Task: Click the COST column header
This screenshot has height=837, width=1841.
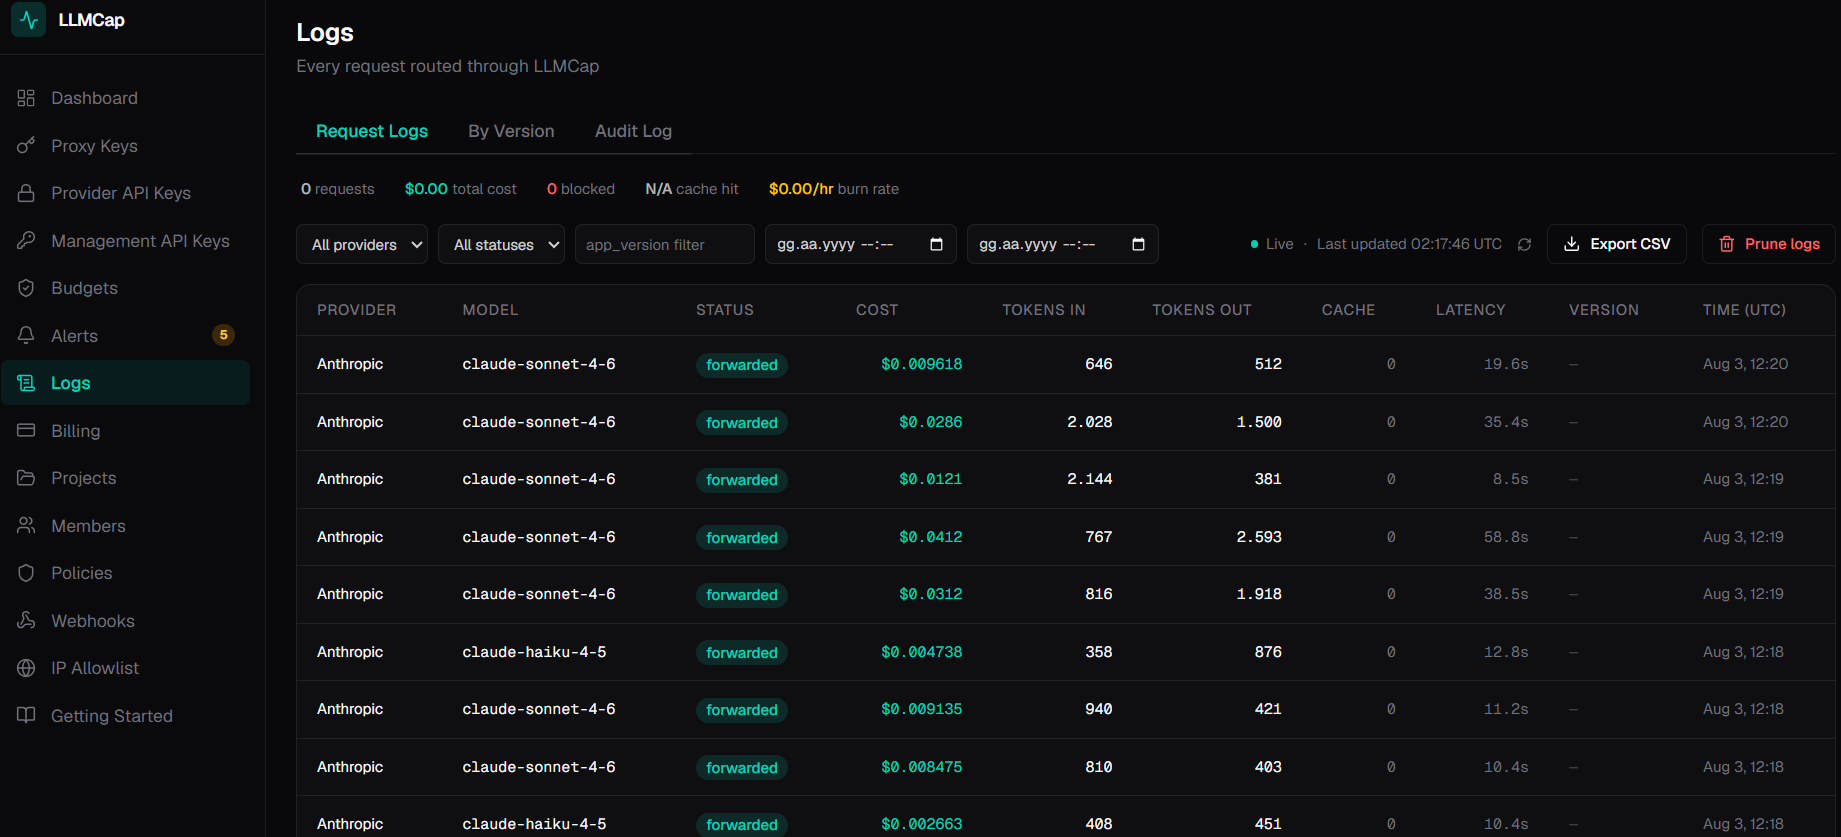Action: (x=877, y=310)
